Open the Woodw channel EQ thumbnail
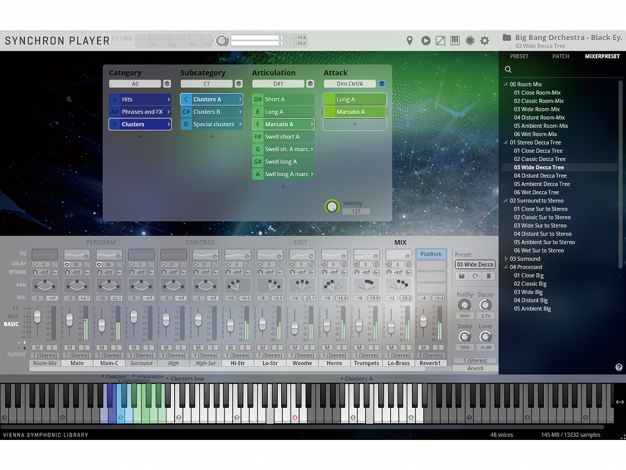 [x=302, y=255]
